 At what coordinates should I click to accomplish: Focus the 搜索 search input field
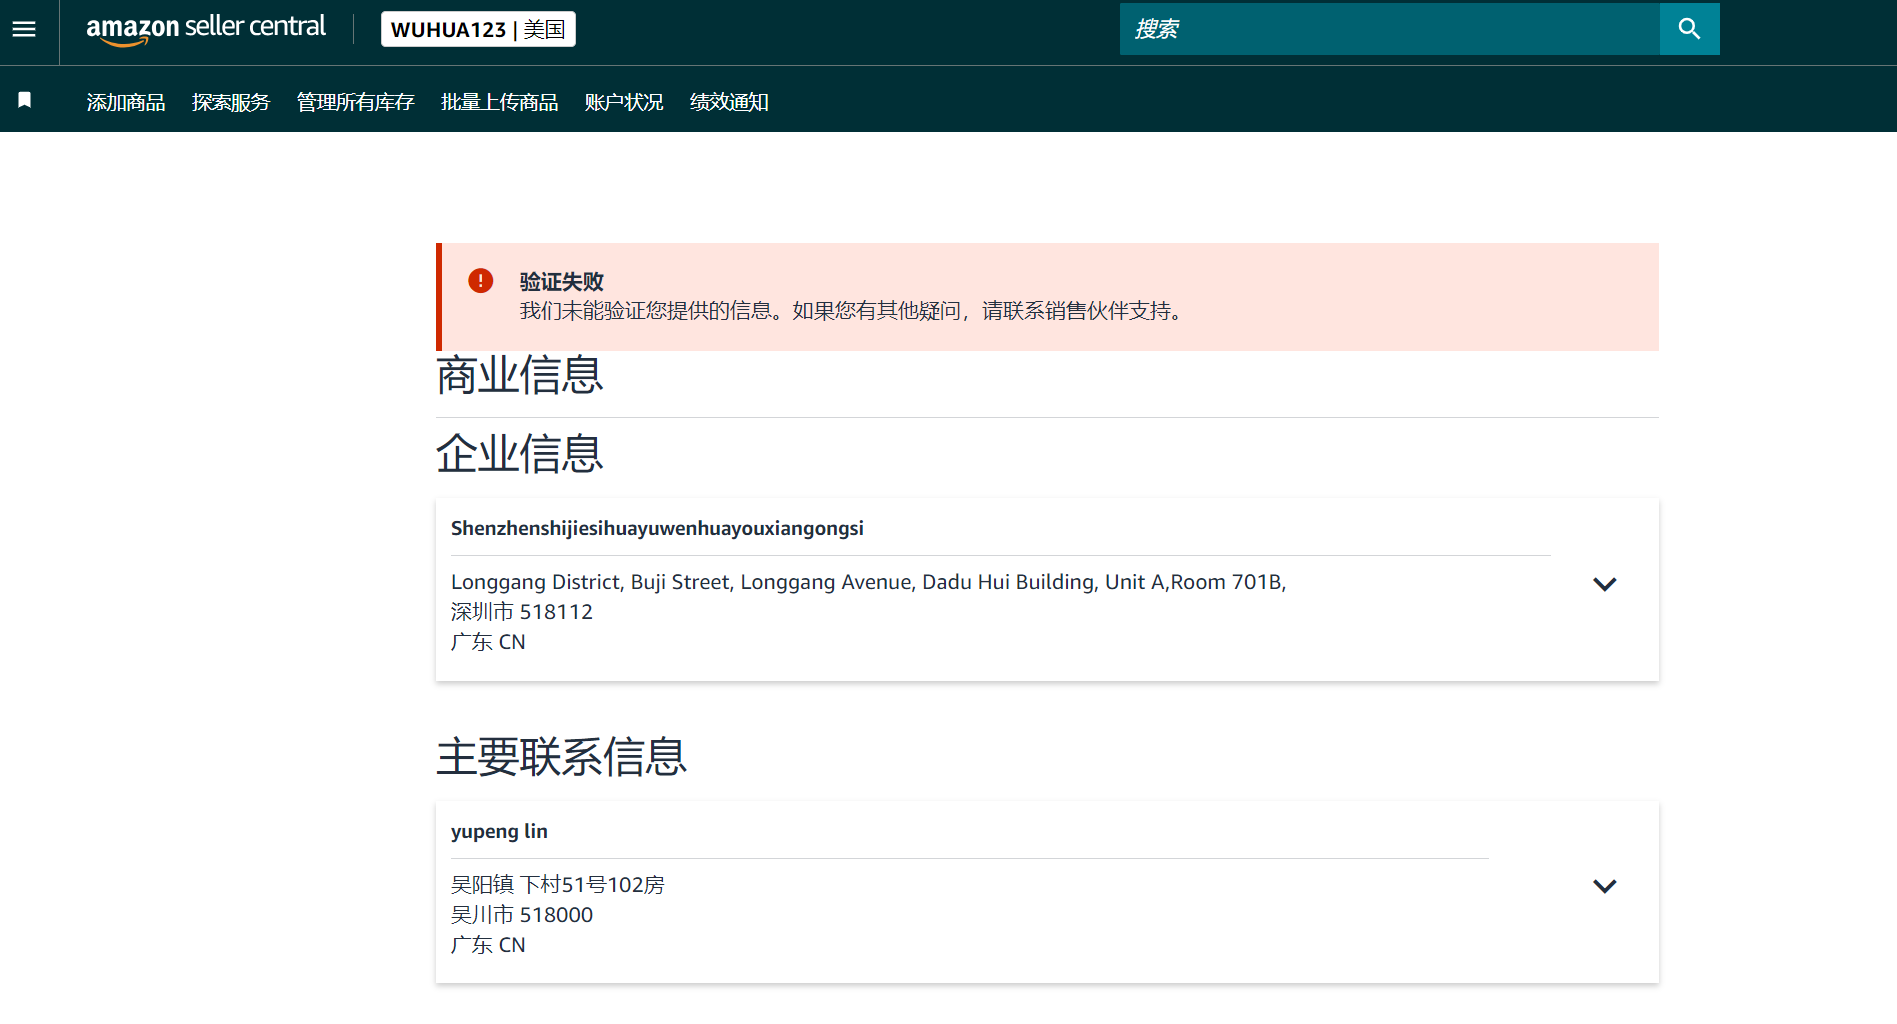click(1389, 29)
